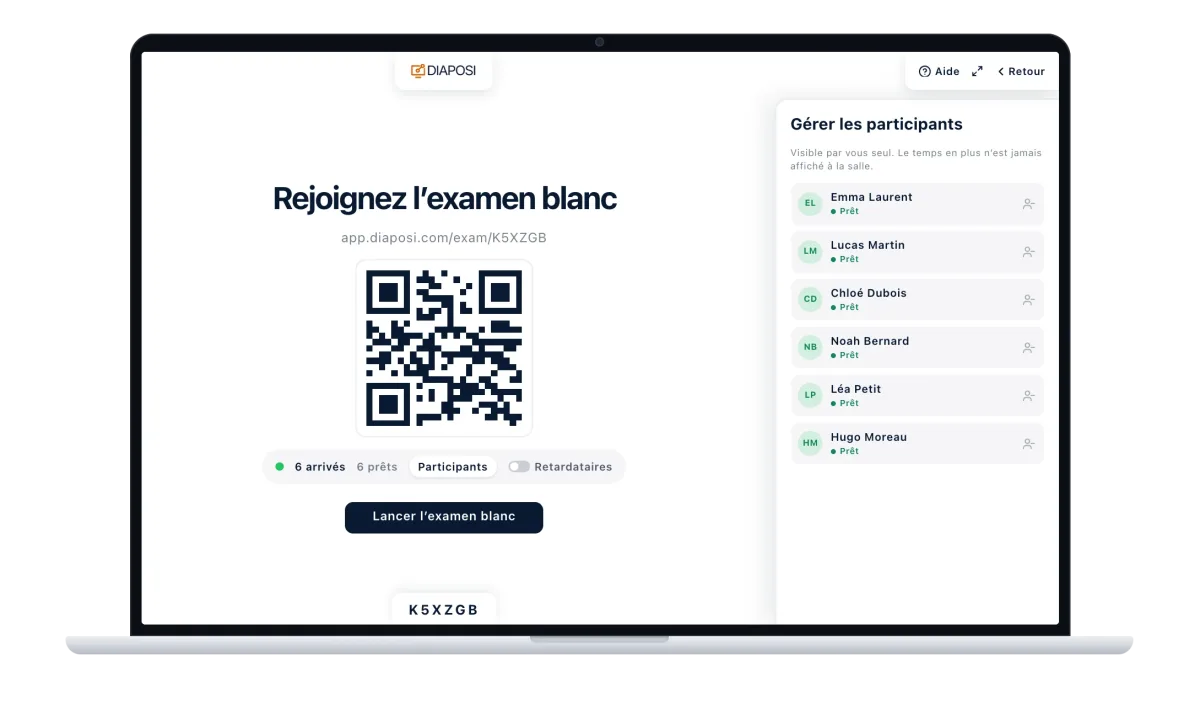
Task: Click the NB avatar of Noah Bernard
Action: coord(810,347)
